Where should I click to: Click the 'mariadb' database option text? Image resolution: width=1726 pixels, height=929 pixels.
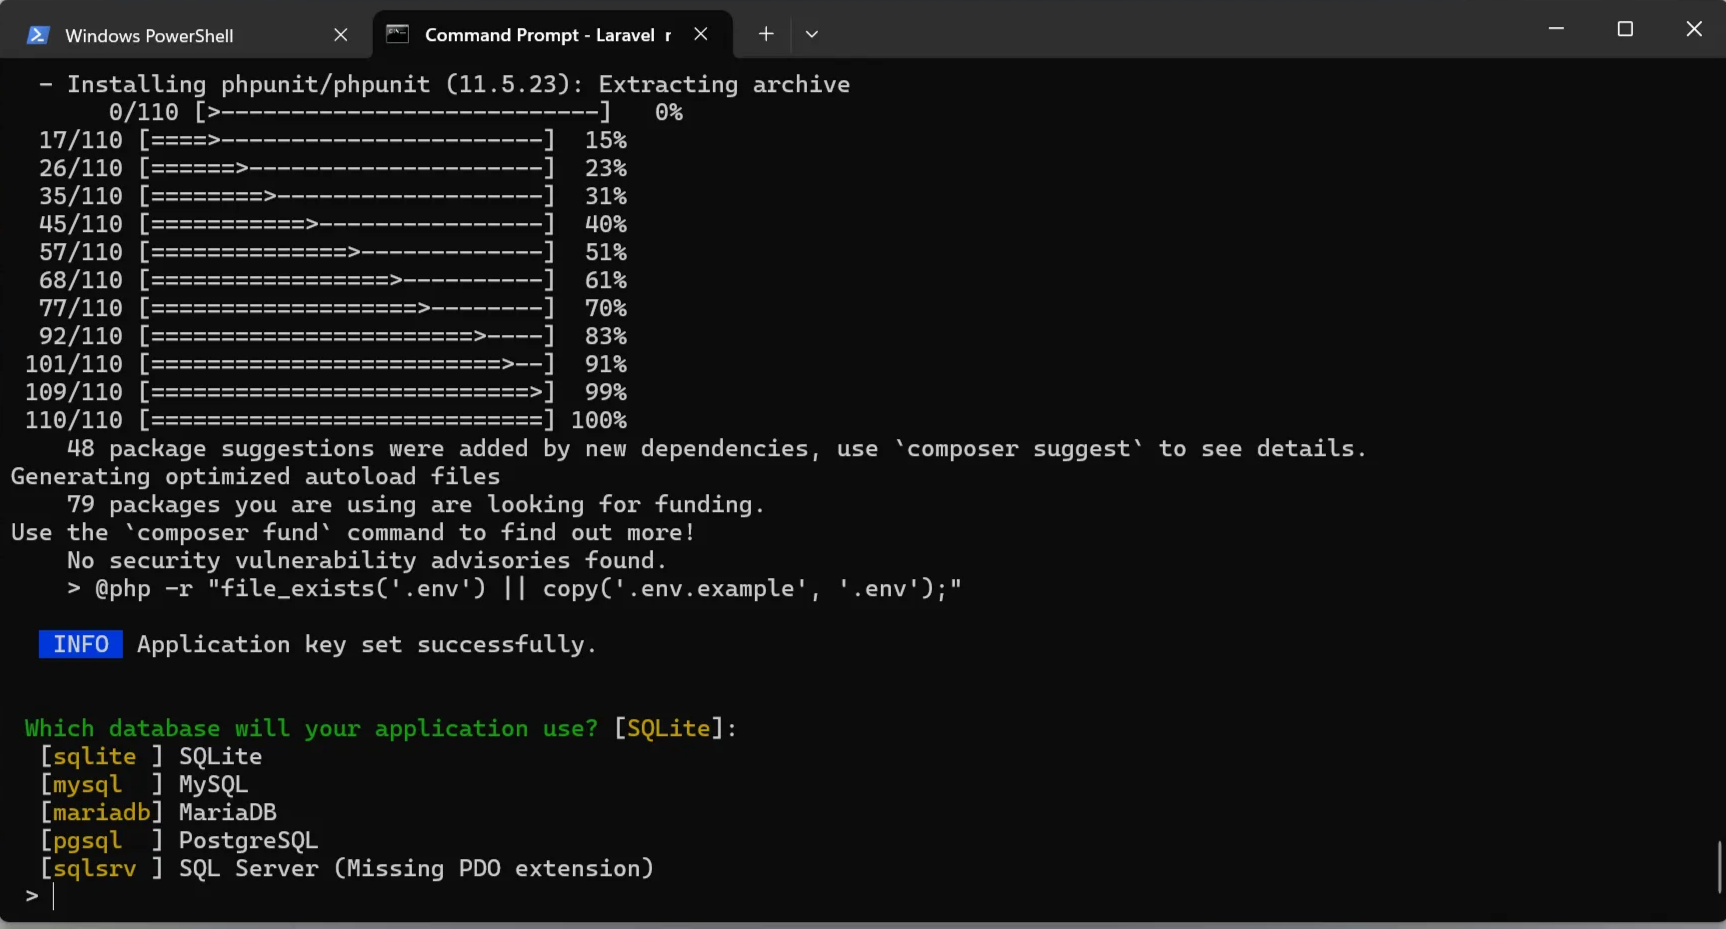click(102, 813)
